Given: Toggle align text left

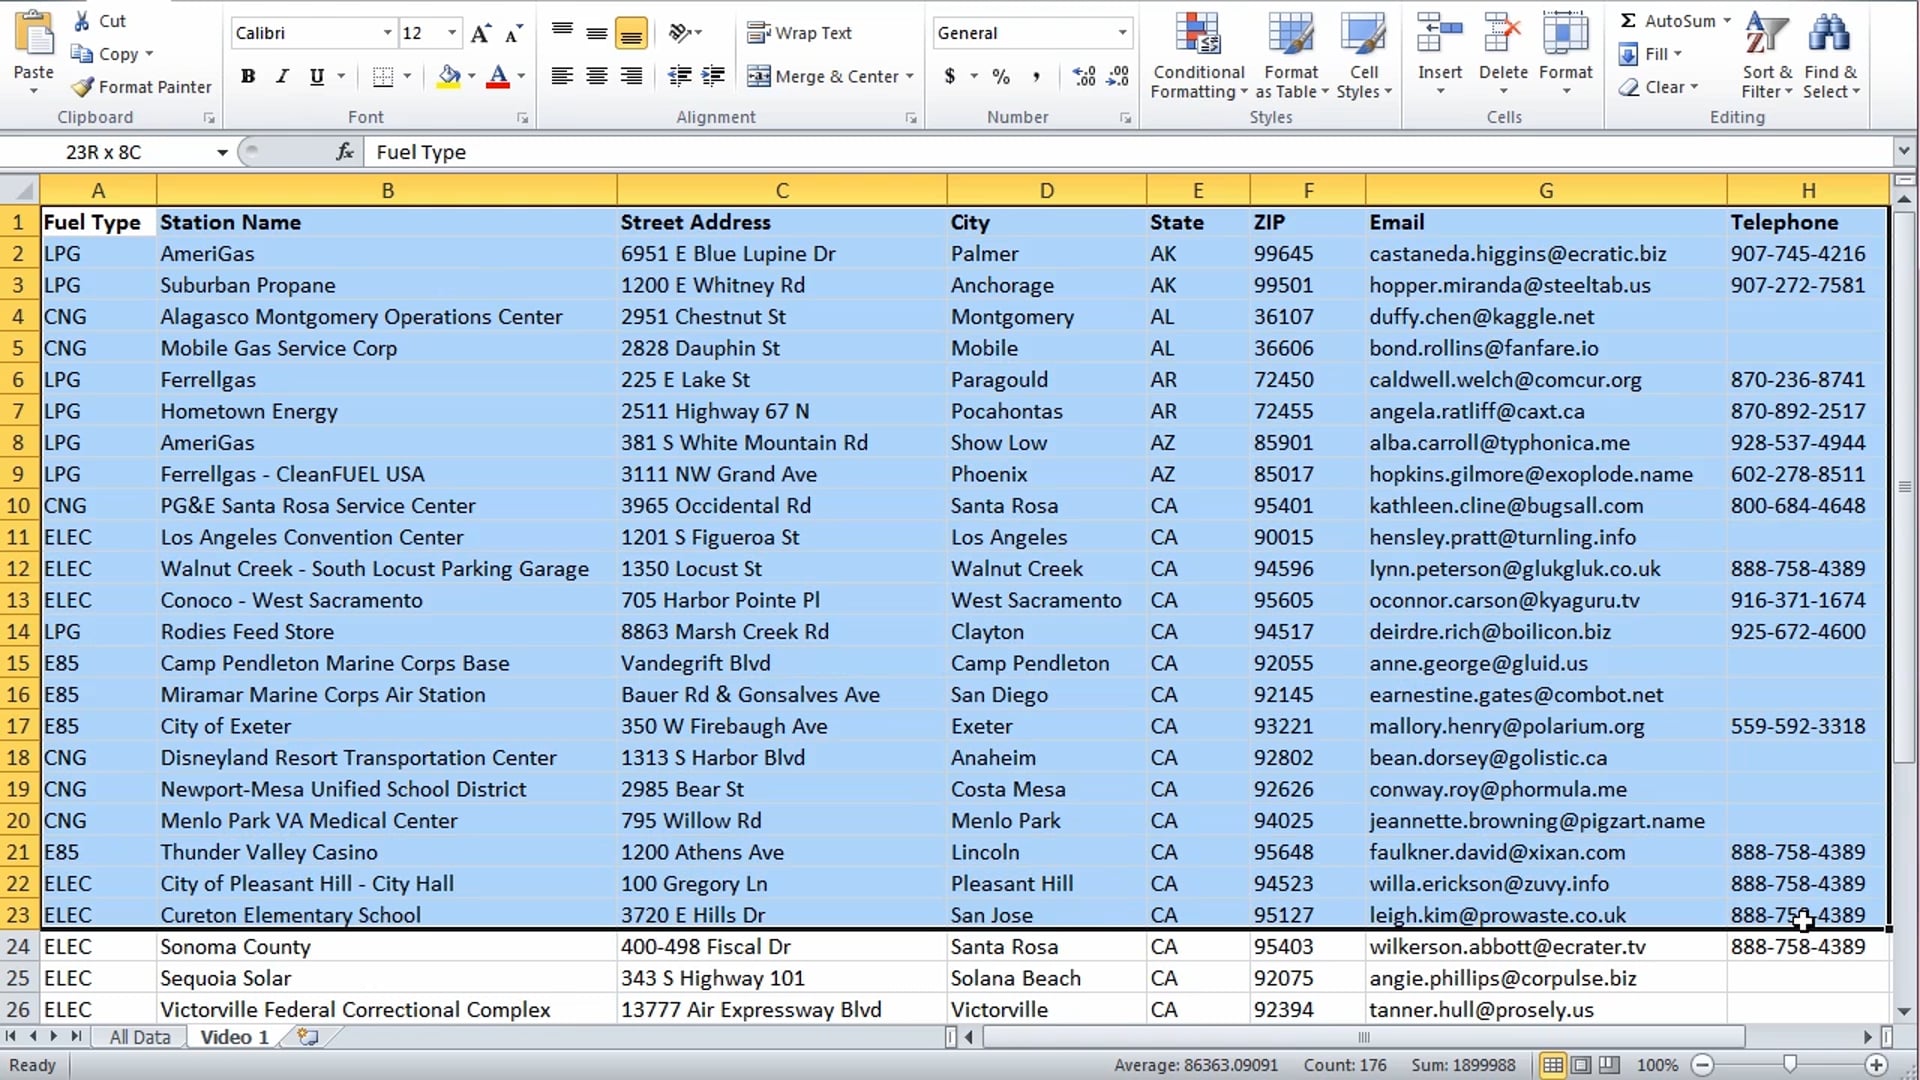Looking at the screenshot, I should [563, 76].
